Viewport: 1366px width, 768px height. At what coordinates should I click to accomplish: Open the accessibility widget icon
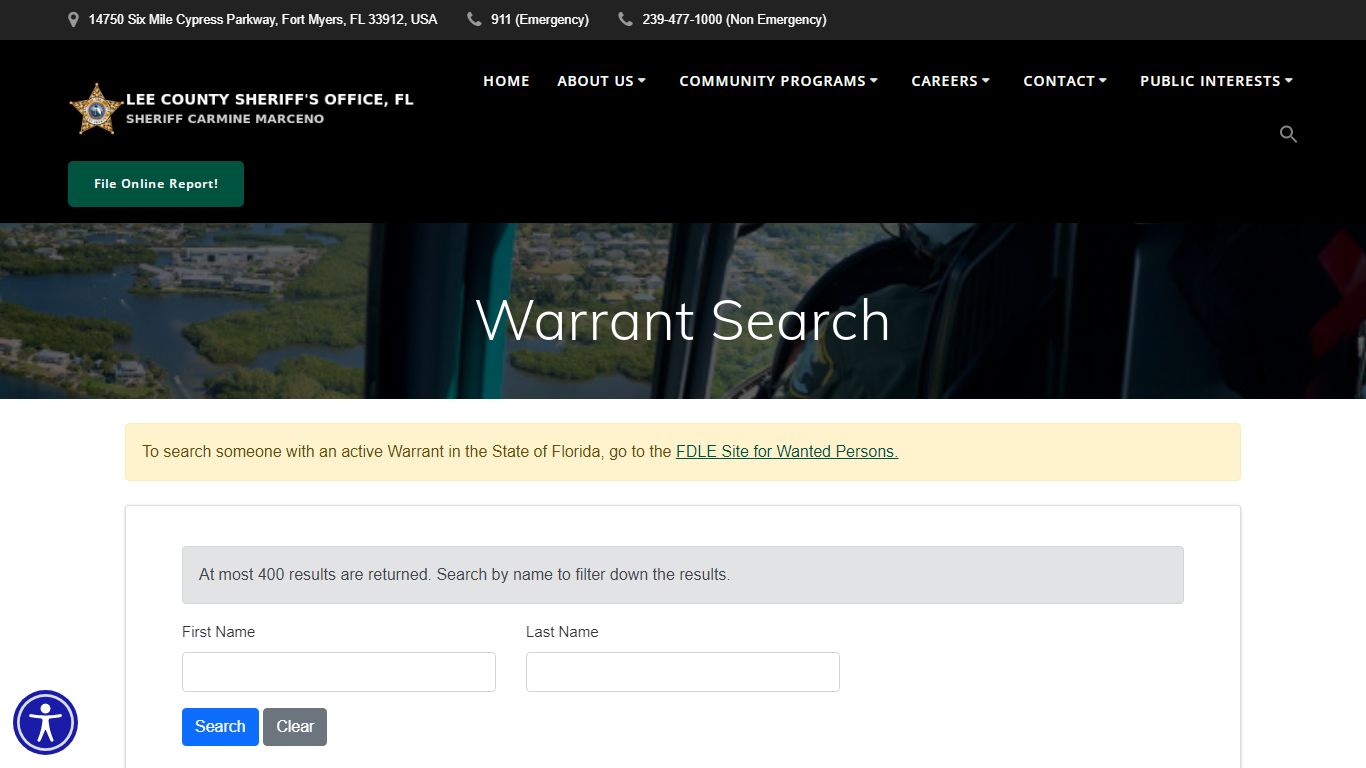[45, 722]
